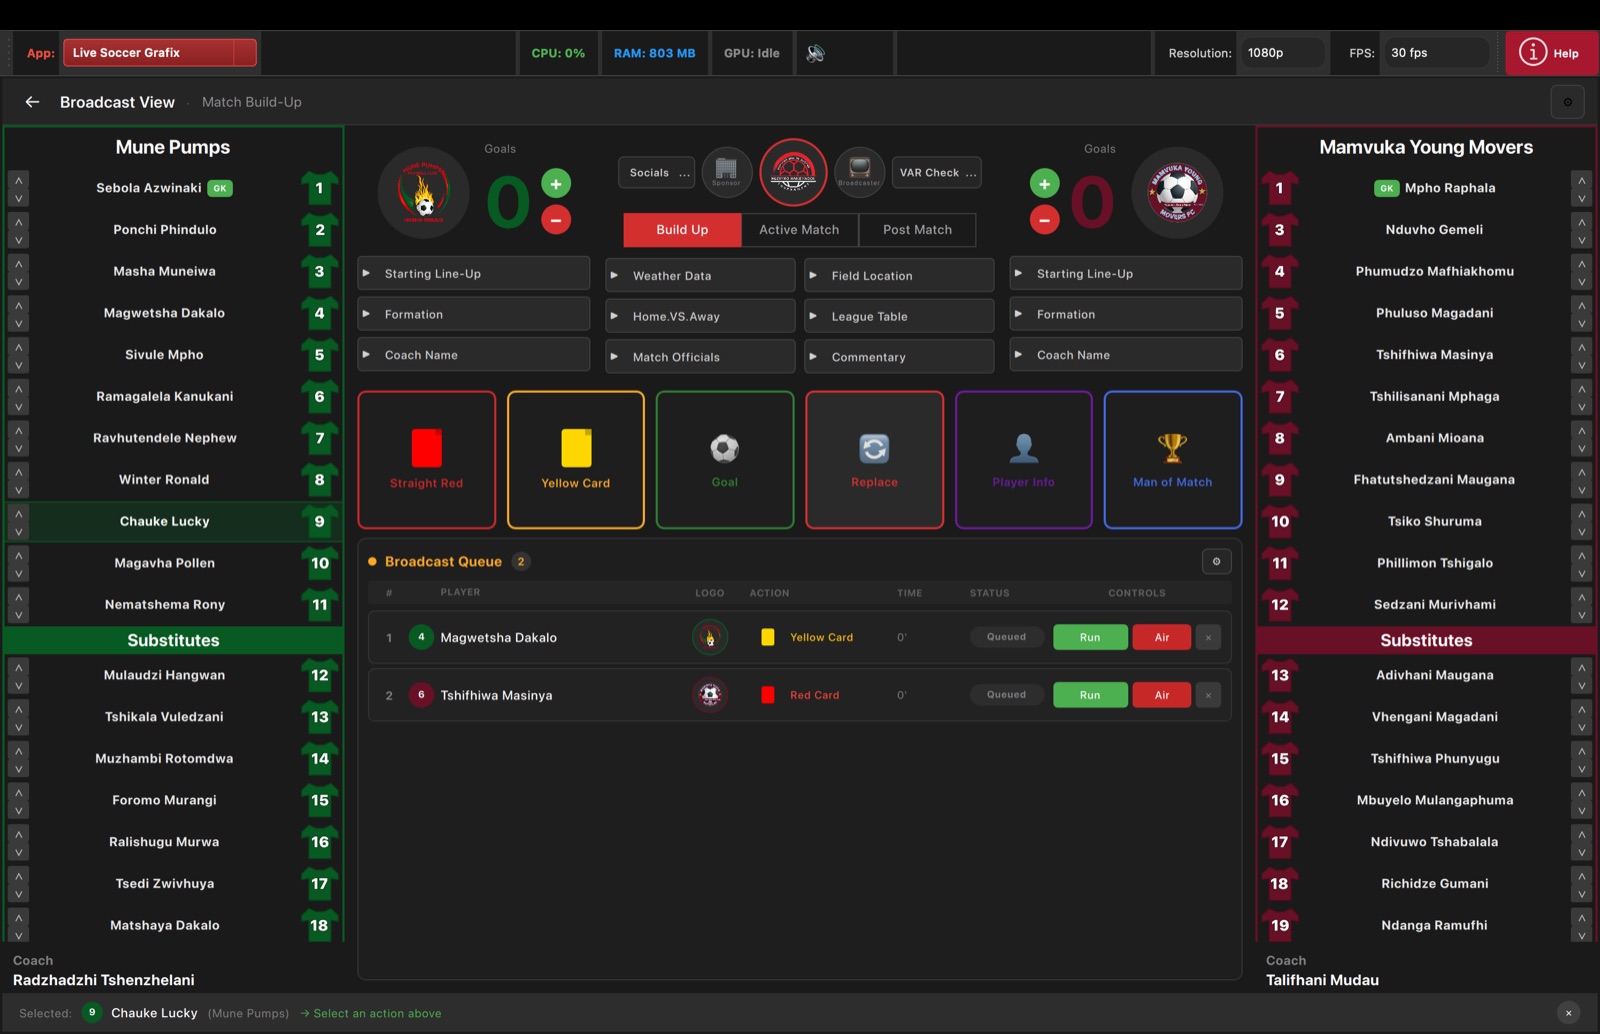1600x1034 pixels.
Task: Open the VAR Check options menu
Action: click(935, 173)
